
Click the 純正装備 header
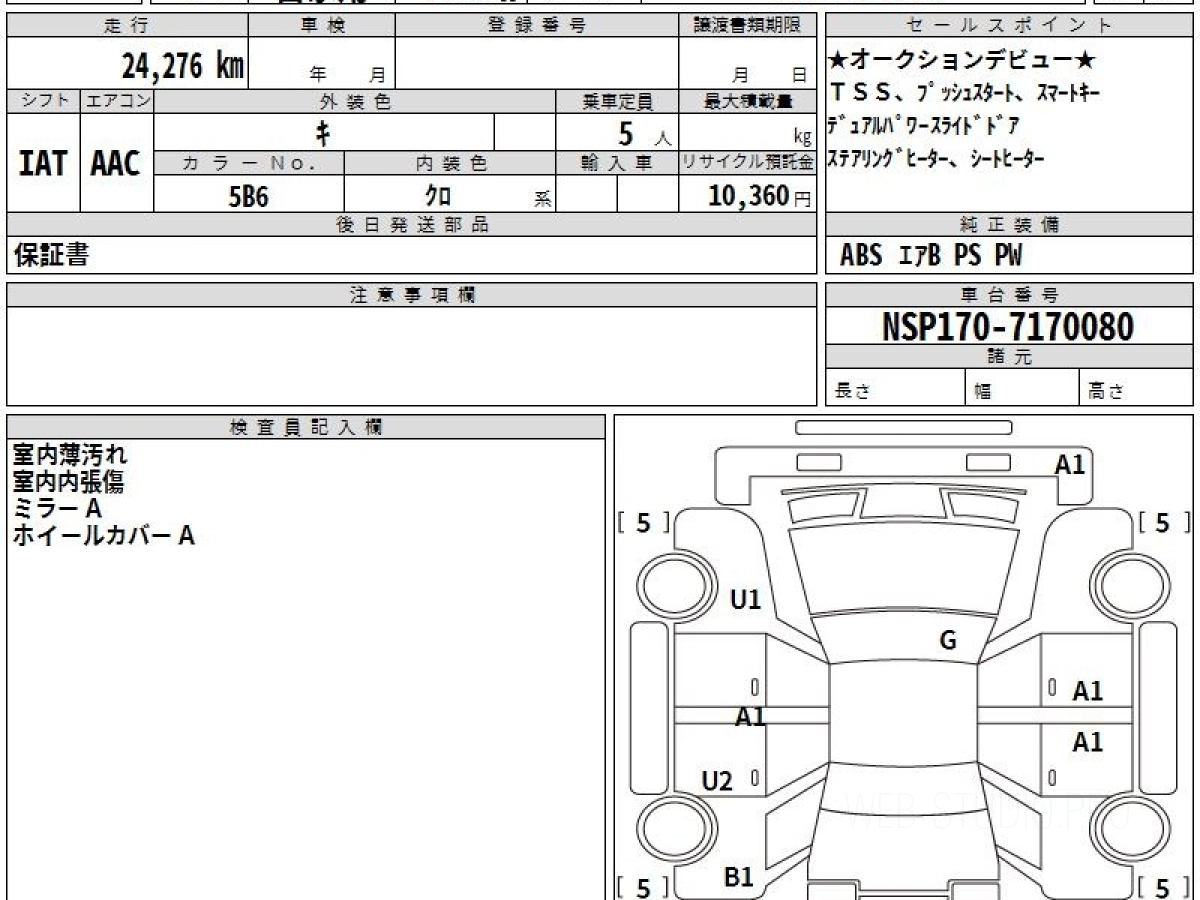point(1009,225)
